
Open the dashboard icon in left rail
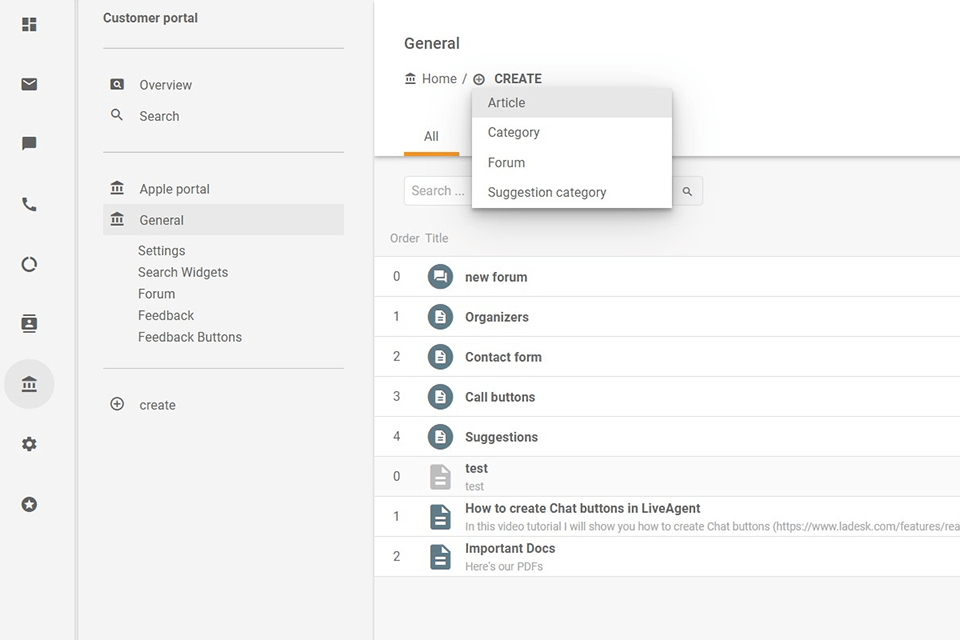29,24
